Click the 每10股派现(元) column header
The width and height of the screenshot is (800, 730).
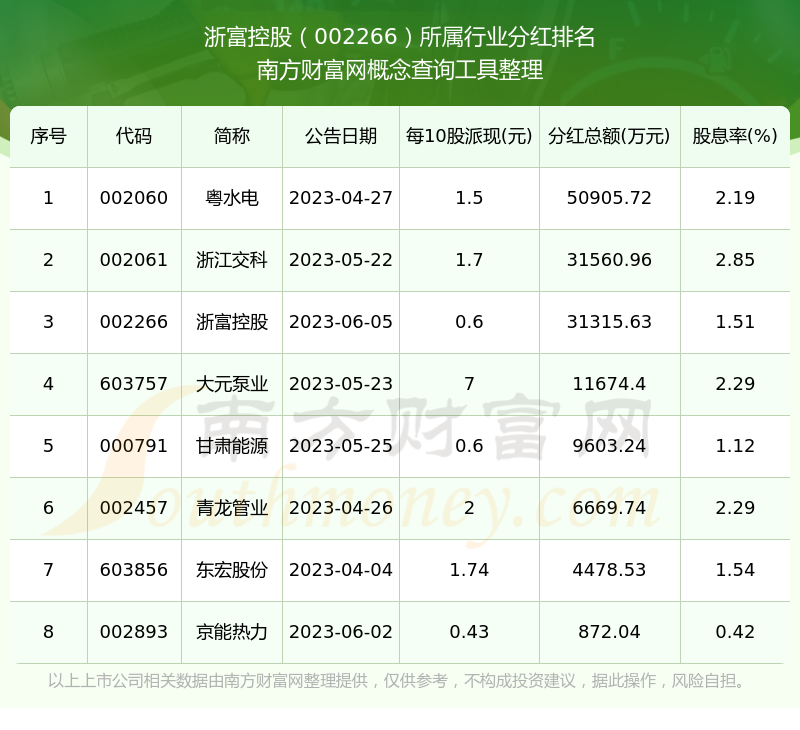tap(469, 136)
